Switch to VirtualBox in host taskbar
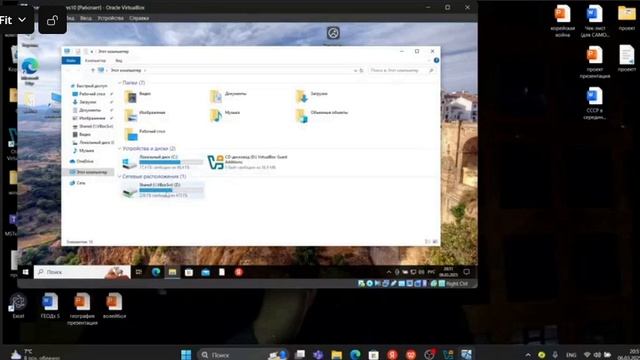The height and width of the screenshot is (360, 640). tap(448, 354)
